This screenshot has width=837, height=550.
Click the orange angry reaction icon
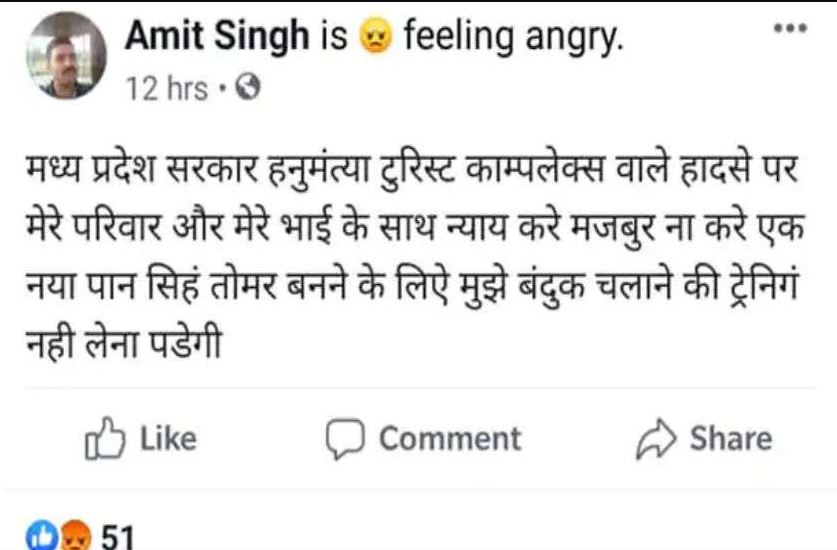[75, 536]
